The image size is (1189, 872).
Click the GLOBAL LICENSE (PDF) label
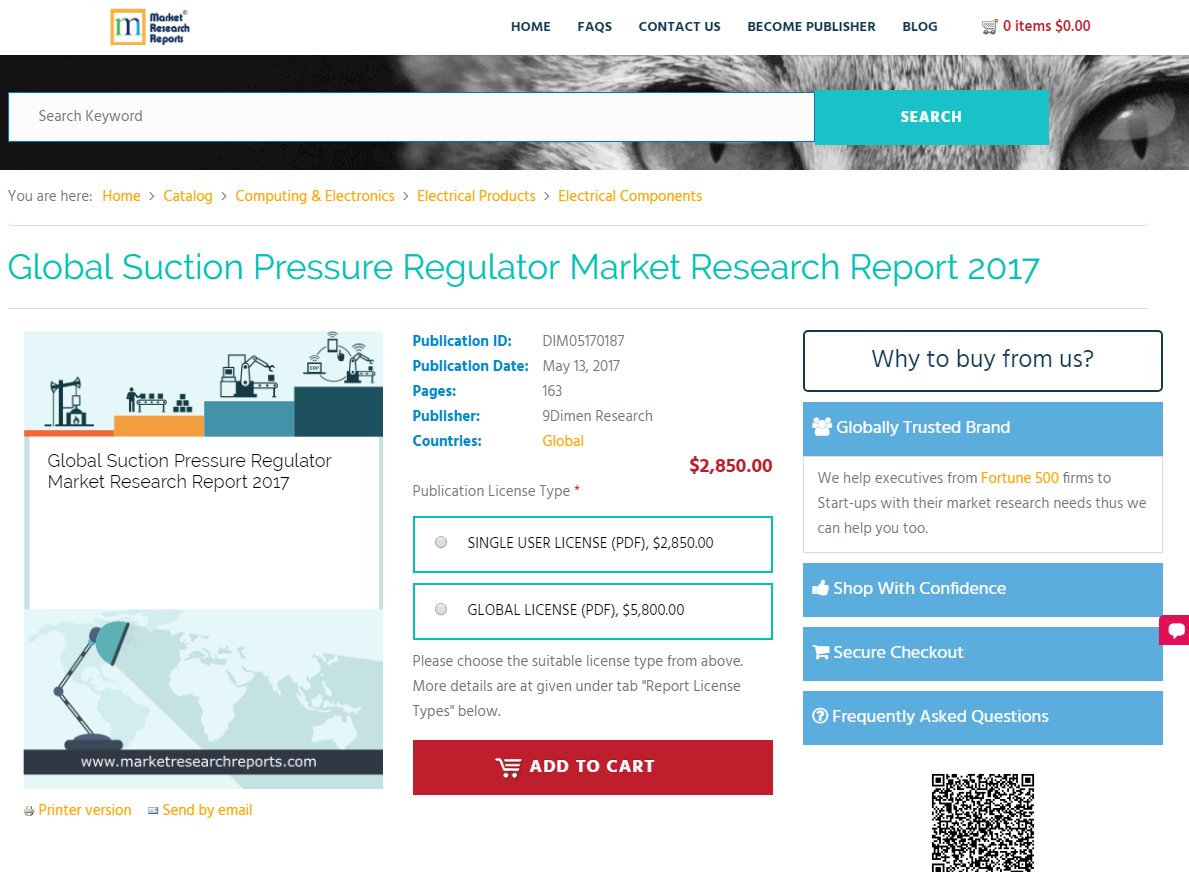coord(576,610)
